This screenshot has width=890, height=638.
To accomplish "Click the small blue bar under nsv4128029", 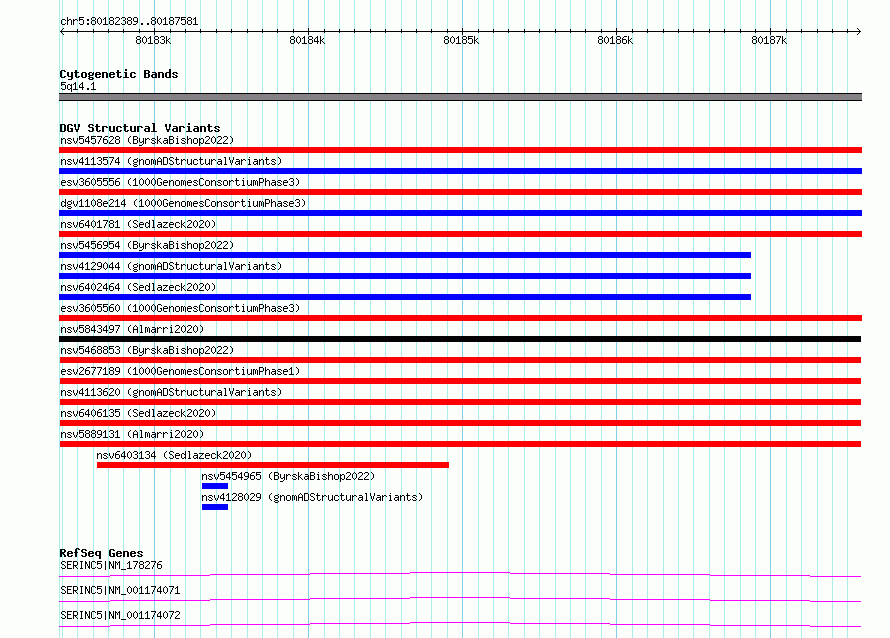I will [215, 507].
